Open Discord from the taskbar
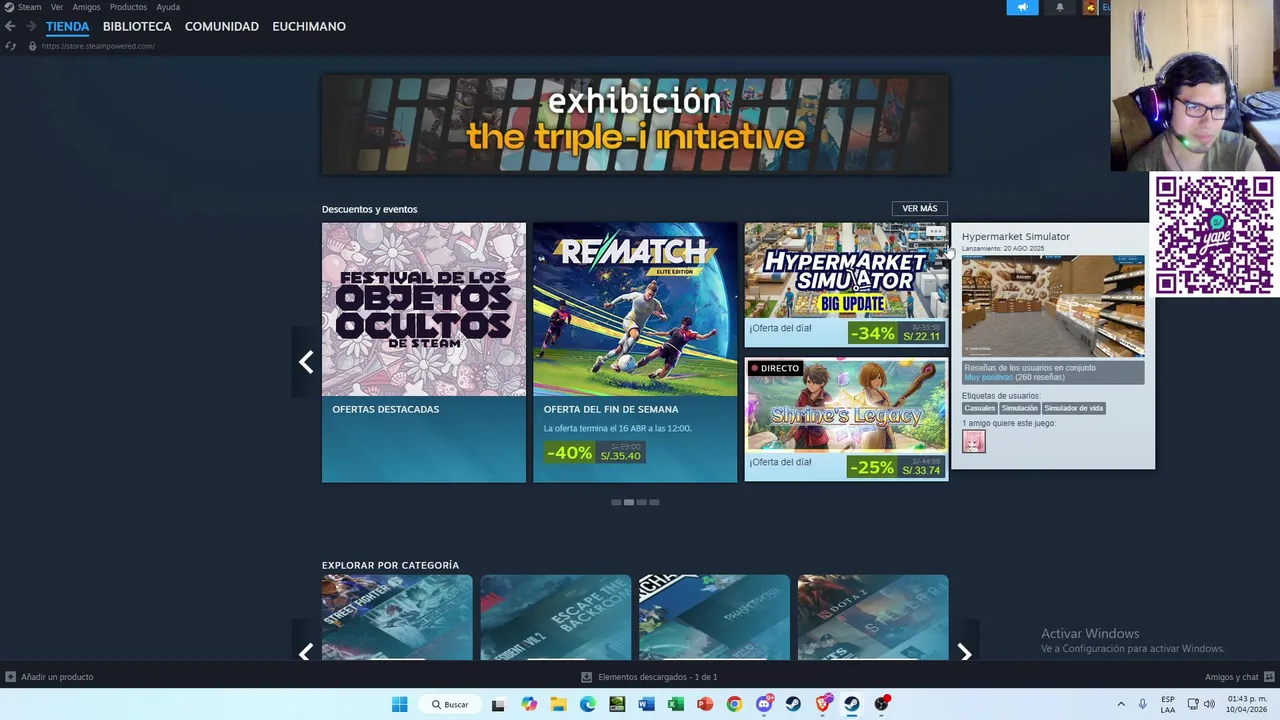Screen dimensions: 1280x720 pos(764,704)
